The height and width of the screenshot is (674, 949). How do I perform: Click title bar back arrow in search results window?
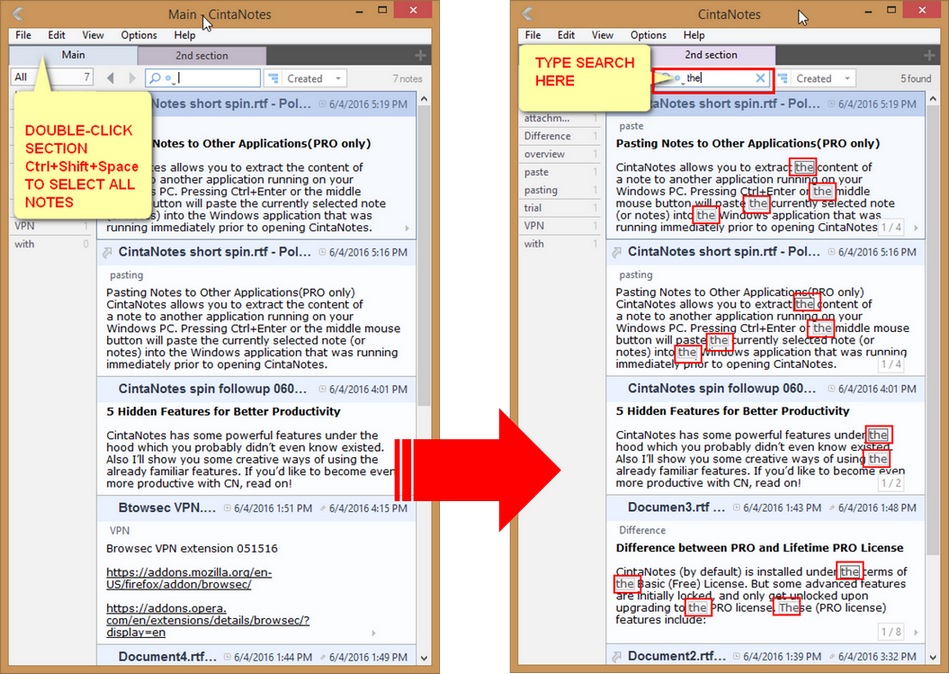(528, 13)
